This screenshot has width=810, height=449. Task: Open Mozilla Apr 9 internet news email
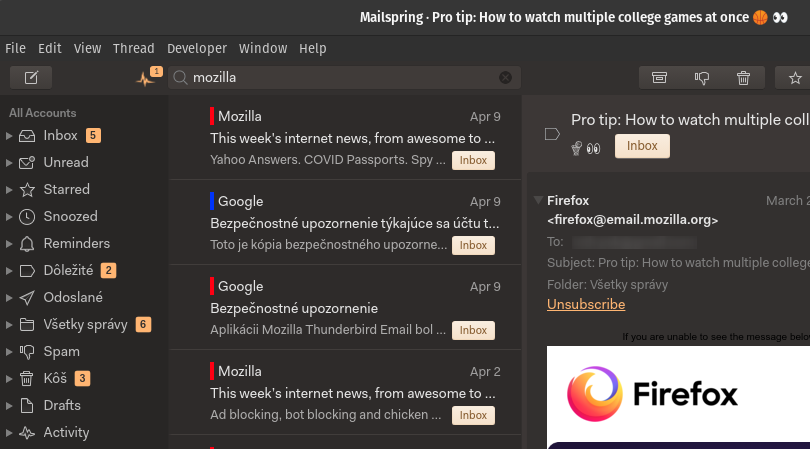(x=345, y=137)
